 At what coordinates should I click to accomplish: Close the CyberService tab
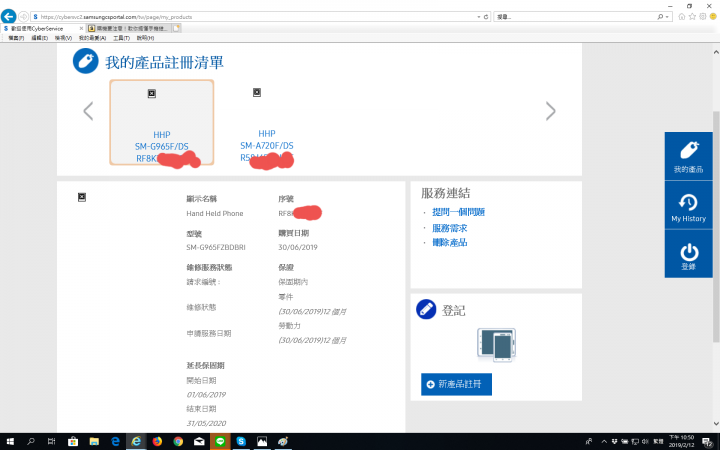click(x=81, y=28)
